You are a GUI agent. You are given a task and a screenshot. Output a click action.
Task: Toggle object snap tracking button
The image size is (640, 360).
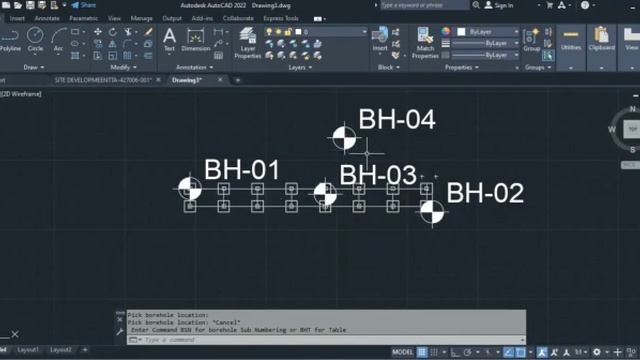508,352
